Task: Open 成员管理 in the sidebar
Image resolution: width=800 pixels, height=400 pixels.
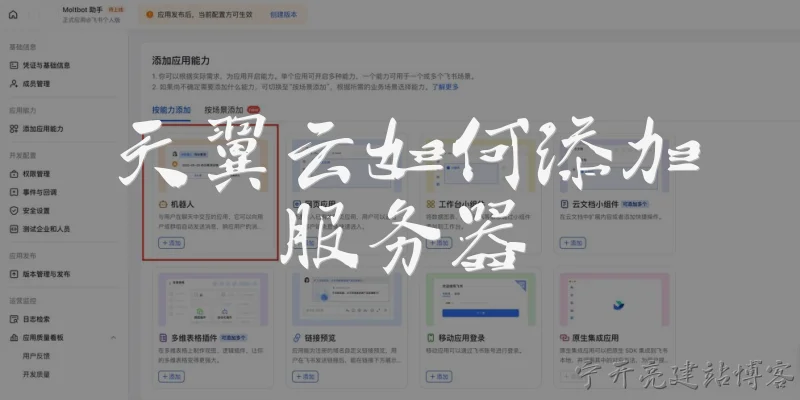Action: click(36, 84)
